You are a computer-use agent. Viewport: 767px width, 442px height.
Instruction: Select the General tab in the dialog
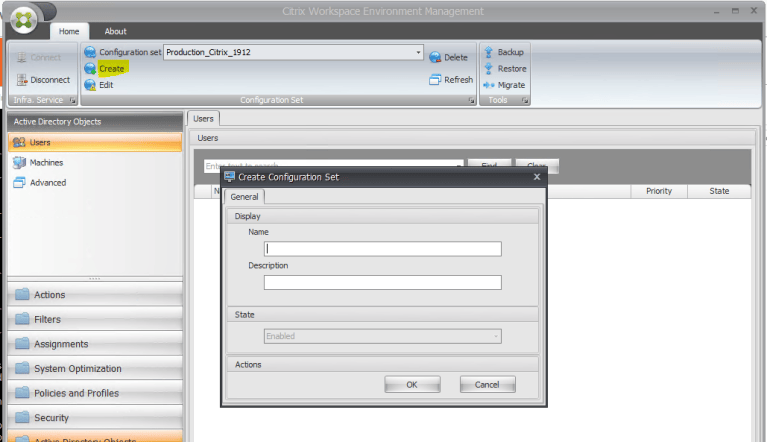click(x=245, y=197)
